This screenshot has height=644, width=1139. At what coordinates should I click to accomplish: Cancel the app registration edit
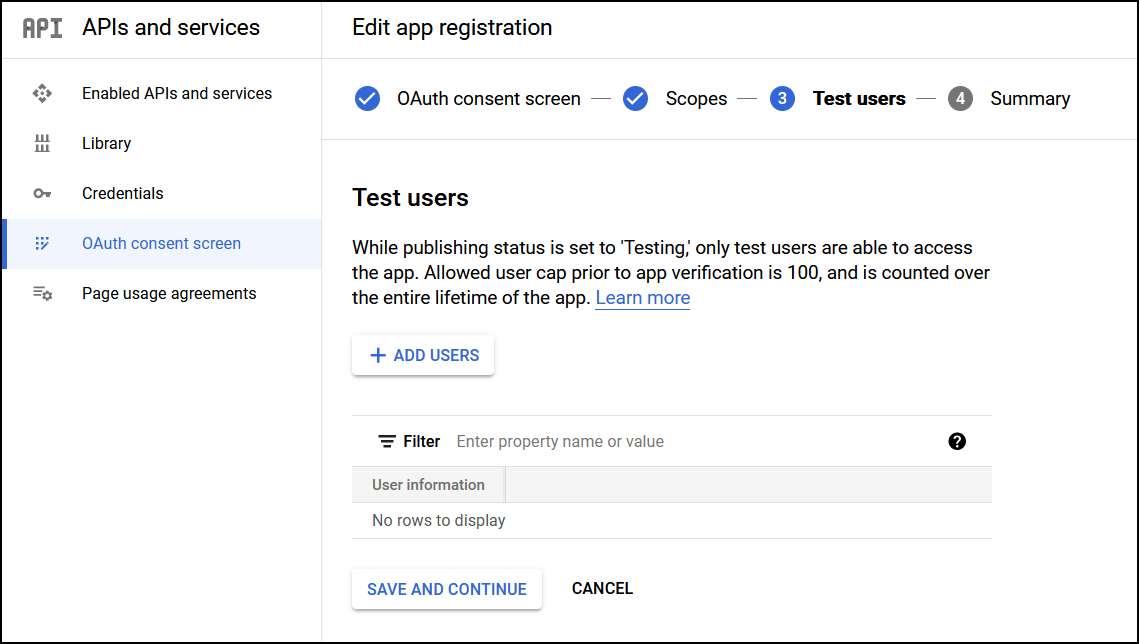pos(602,588)
